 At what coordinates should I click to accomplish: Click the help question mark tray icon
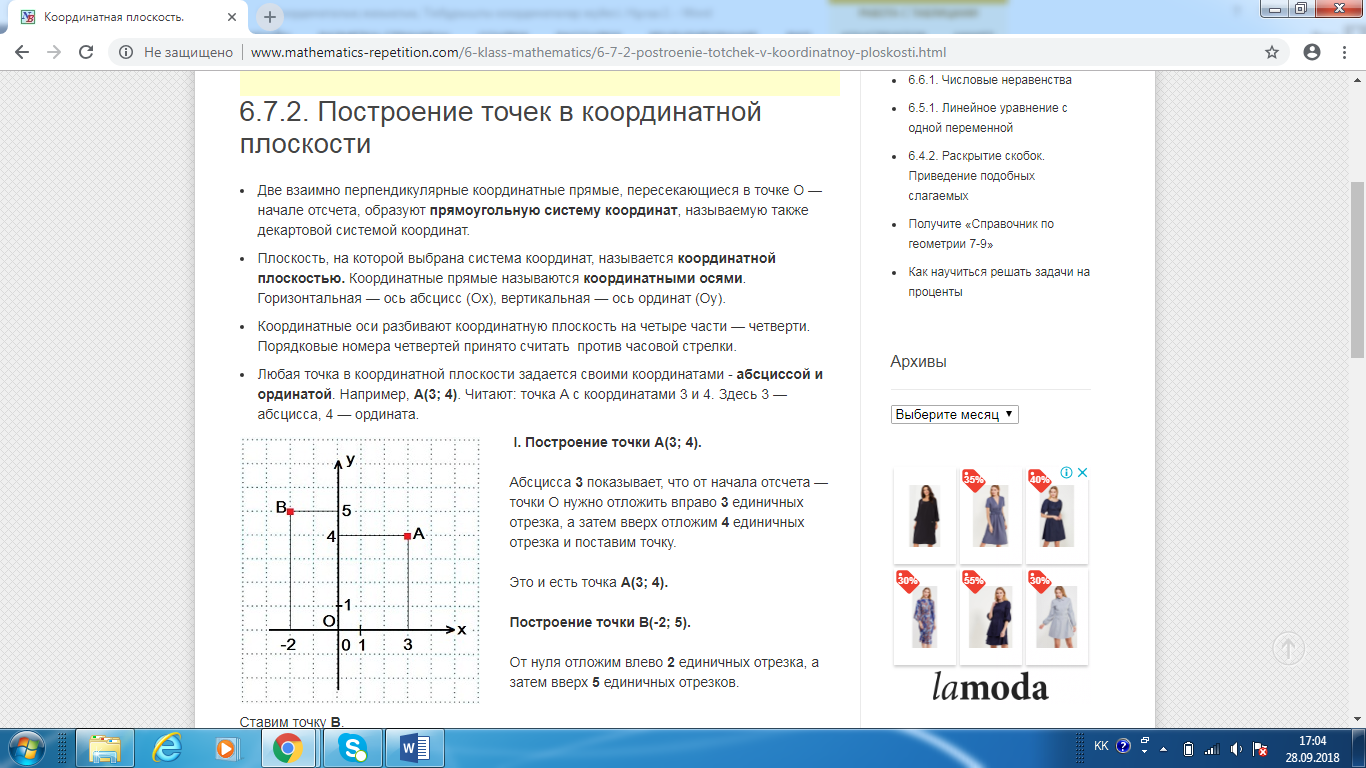point(1124,747)
